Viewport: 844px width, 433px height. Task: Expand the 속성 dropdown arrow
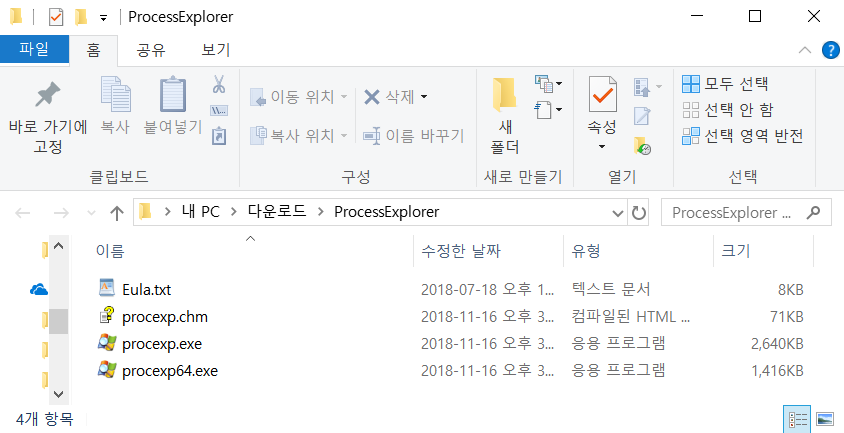pos(602,146)
